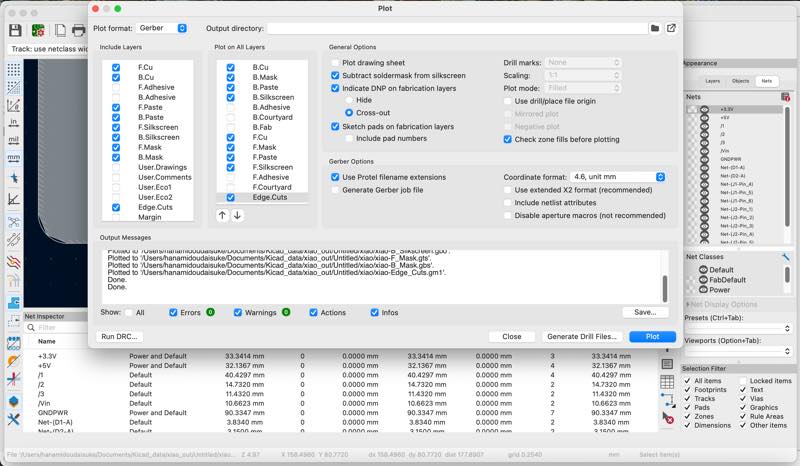The height and width of the screenshot is (466, 800).
Task: Click the Plot button
Action: [653, 336]
